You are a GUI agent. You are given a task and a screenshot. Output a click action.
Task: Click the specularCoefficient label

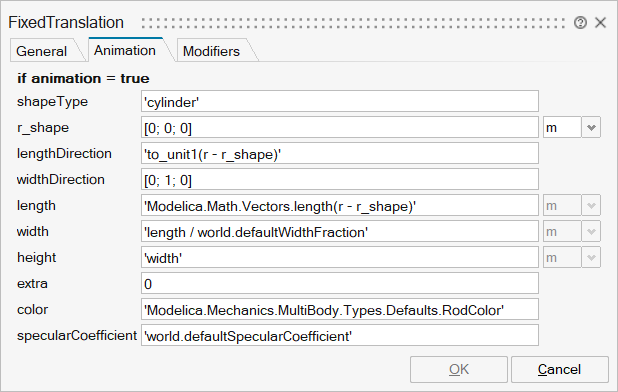77,336
